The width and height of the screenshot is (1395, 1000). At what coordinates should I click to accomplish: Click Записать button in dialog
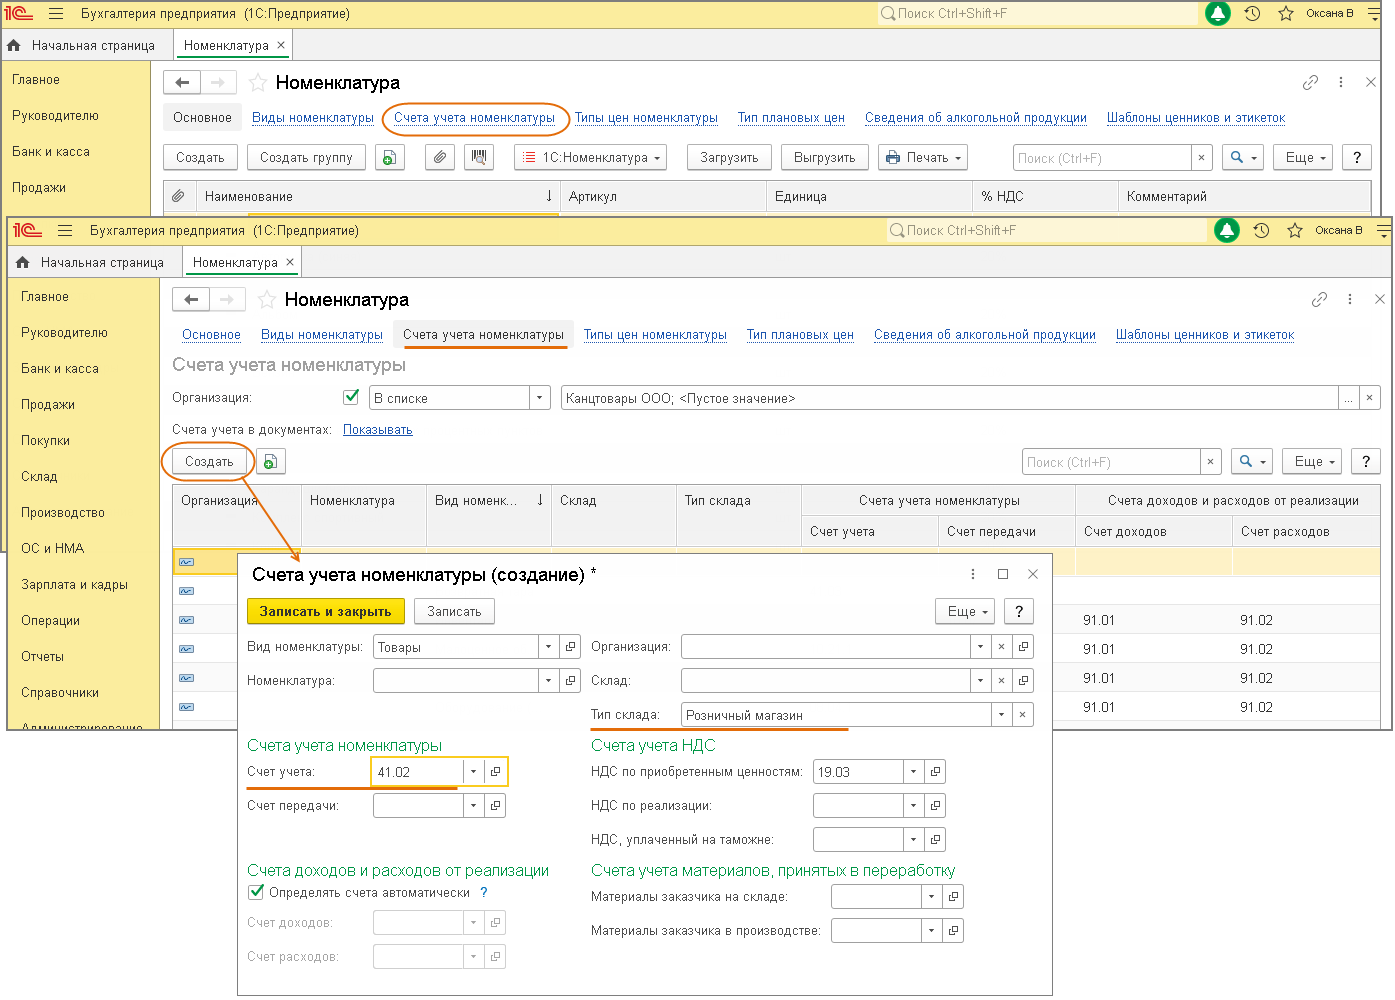point(454,611)
